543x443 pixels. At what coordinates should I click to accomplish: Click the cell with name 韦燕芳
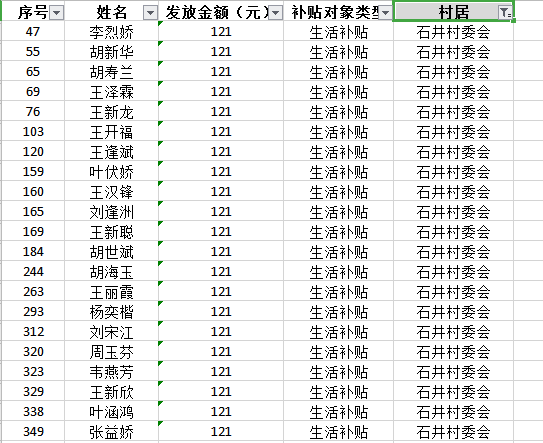(112, 372)
